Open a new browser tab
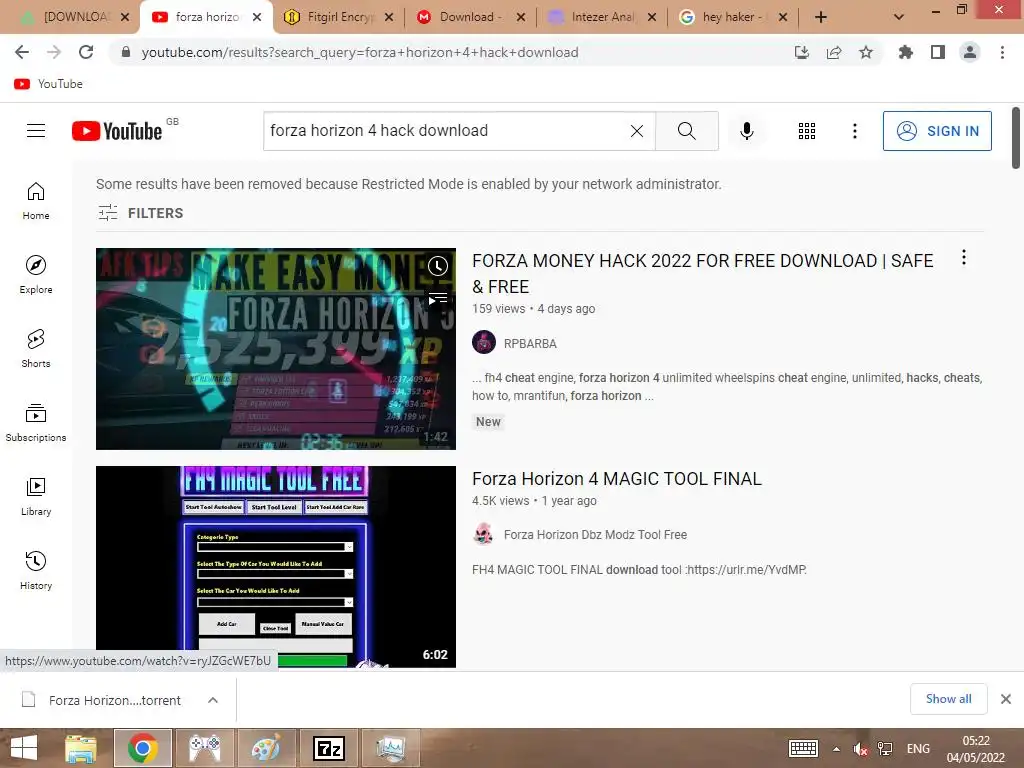Screen dimensions: 1024x768 click(820, 17)
